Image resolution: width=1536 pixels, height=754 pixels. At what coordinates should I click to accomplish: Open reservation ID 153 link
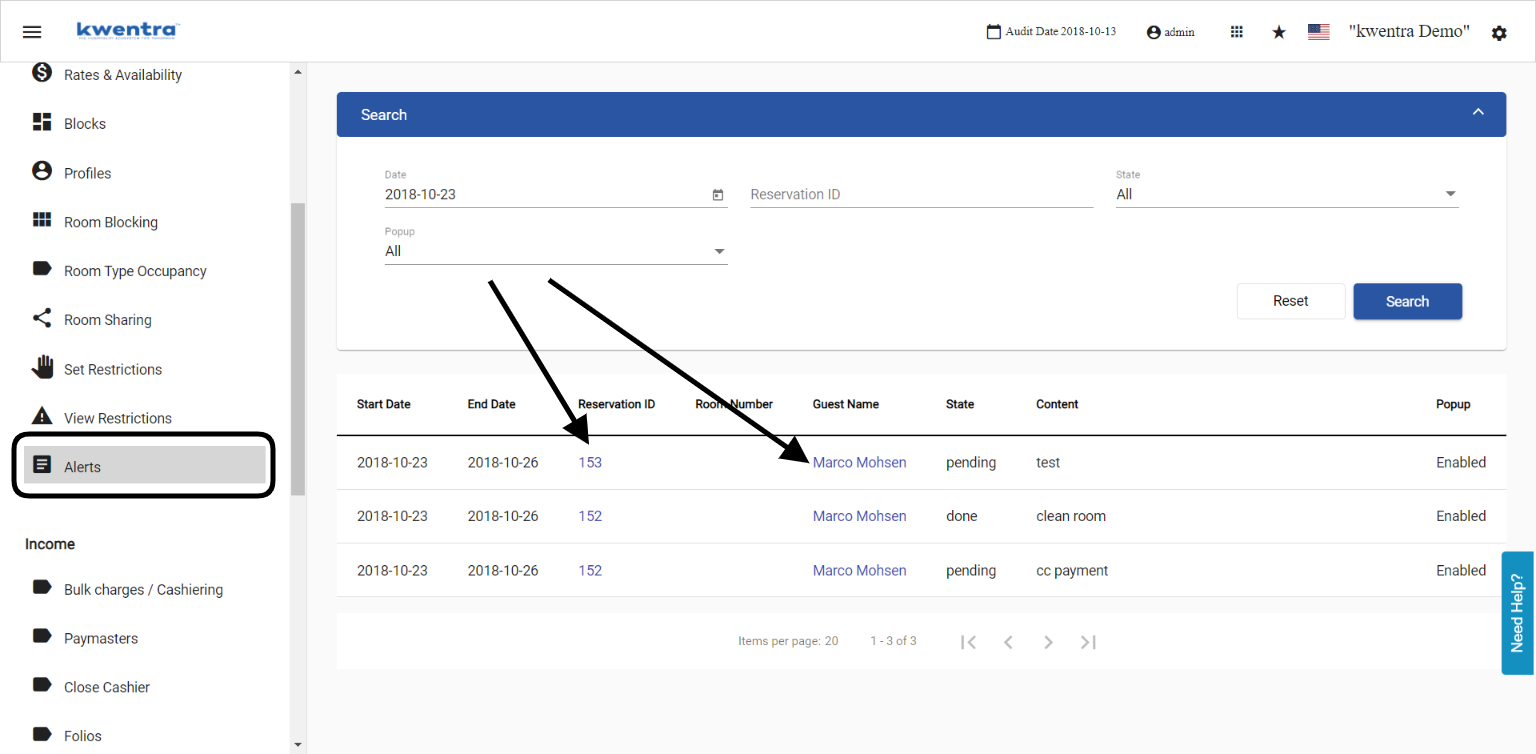click(x=590, y=462)
